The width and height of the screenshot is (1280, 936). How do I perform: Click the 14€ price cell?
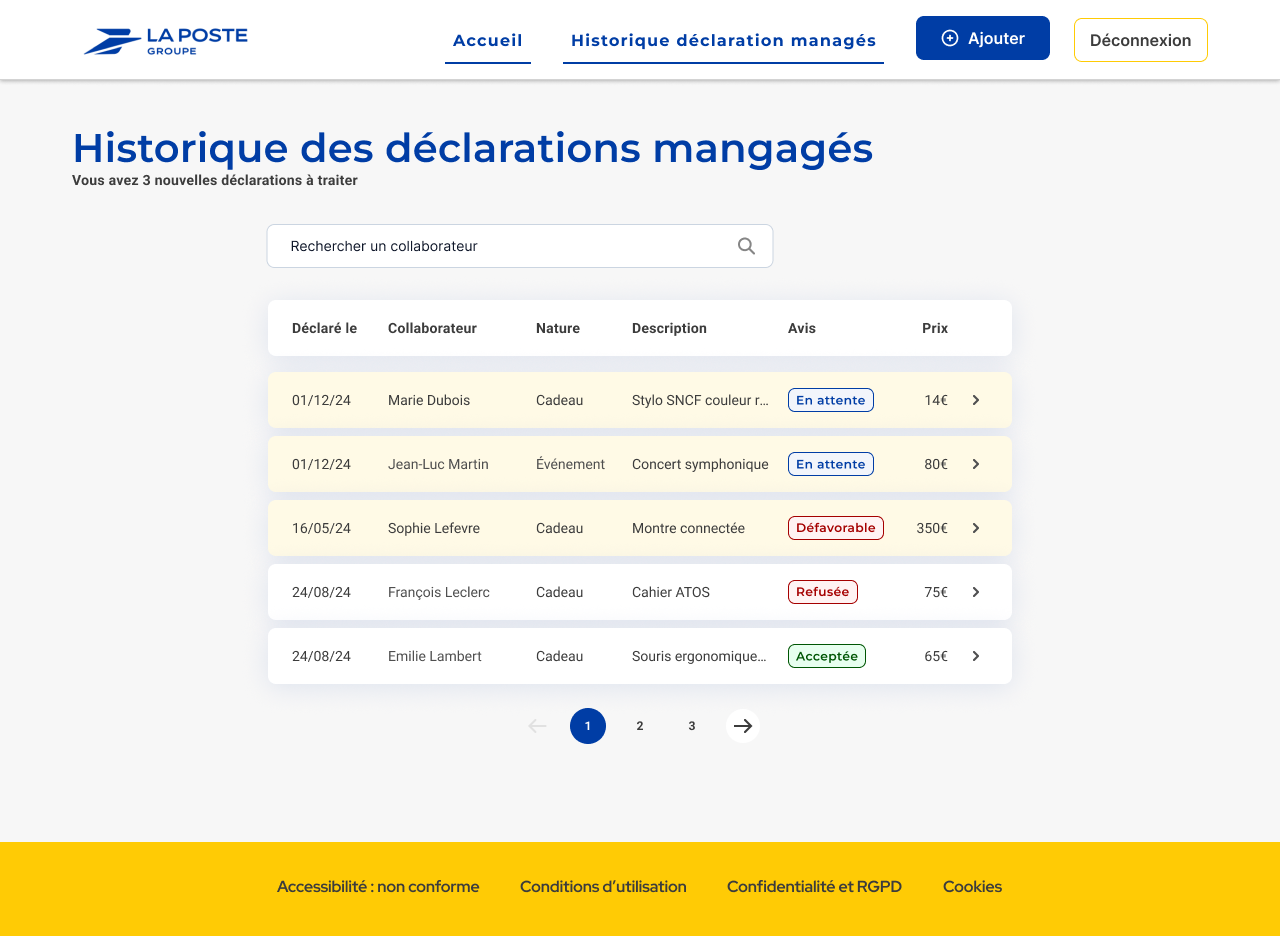point(936,400)
